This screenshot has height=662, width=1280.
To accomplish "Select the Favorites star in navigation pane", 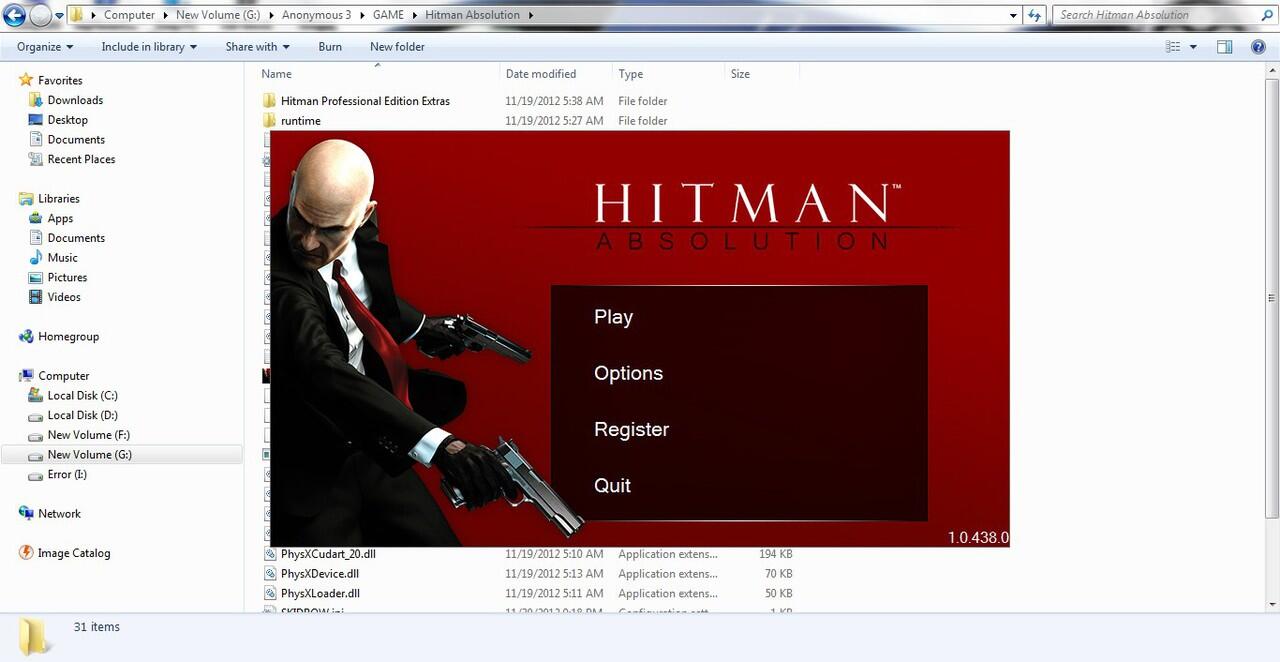I will tap(26, 80).
